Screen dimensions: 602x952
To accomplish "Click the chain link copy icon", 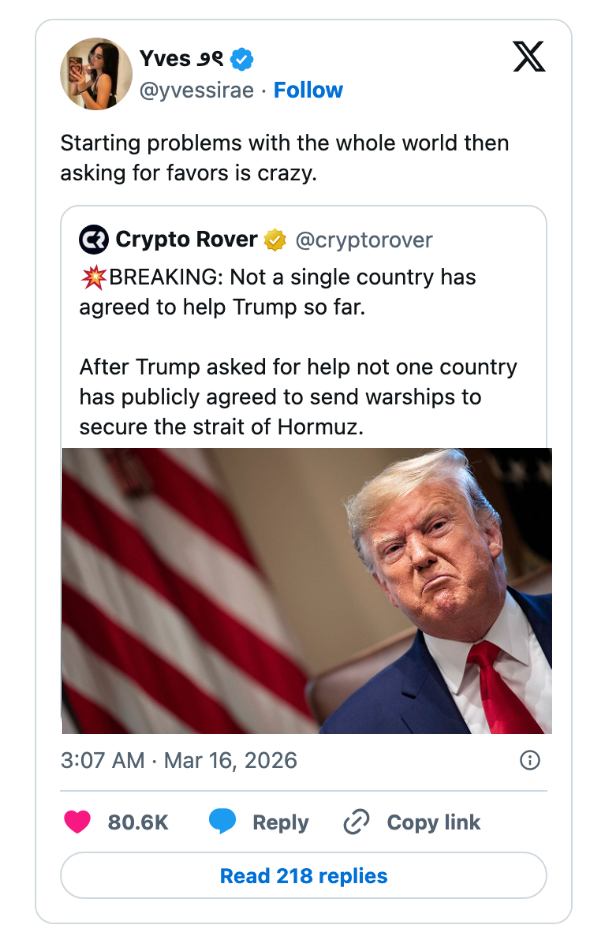I will click(356, 822).
